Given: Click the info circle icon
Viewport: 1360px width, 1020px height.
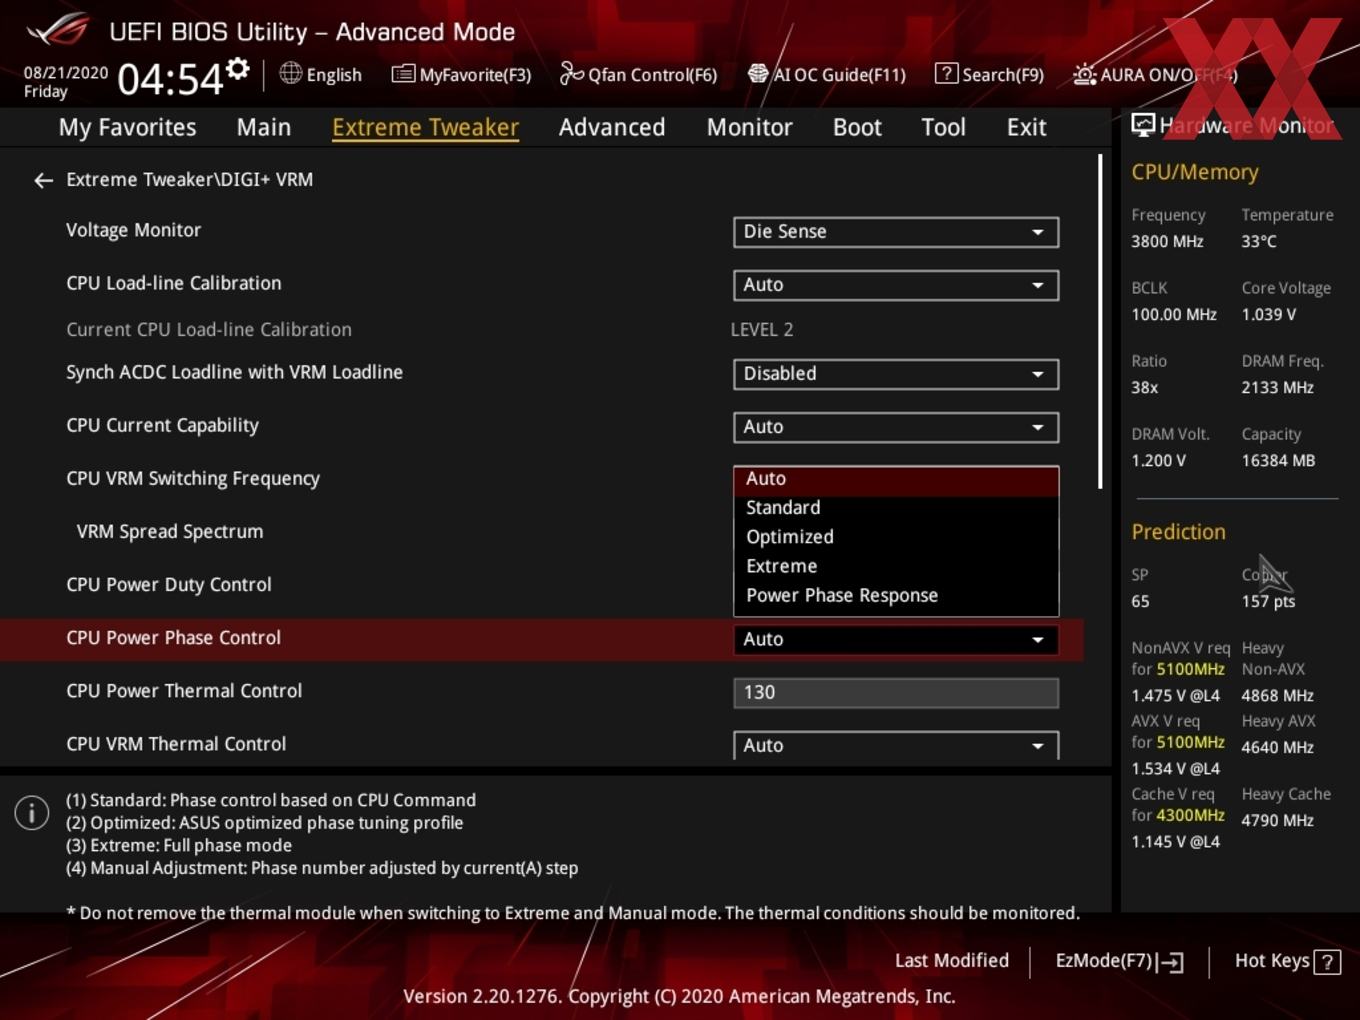Looking at the screenshot, I should (x=32, y=813).
